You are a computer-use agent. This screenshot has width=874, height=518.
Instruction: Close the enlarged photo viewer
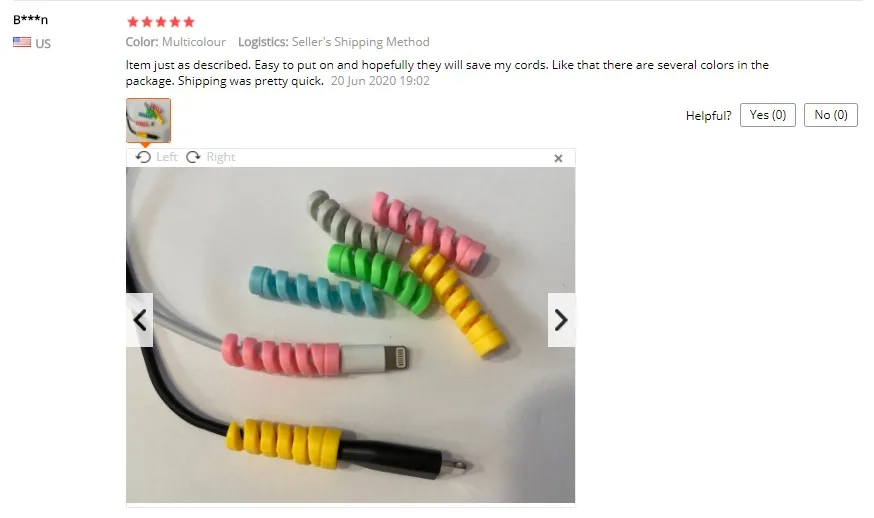[559, 158]
